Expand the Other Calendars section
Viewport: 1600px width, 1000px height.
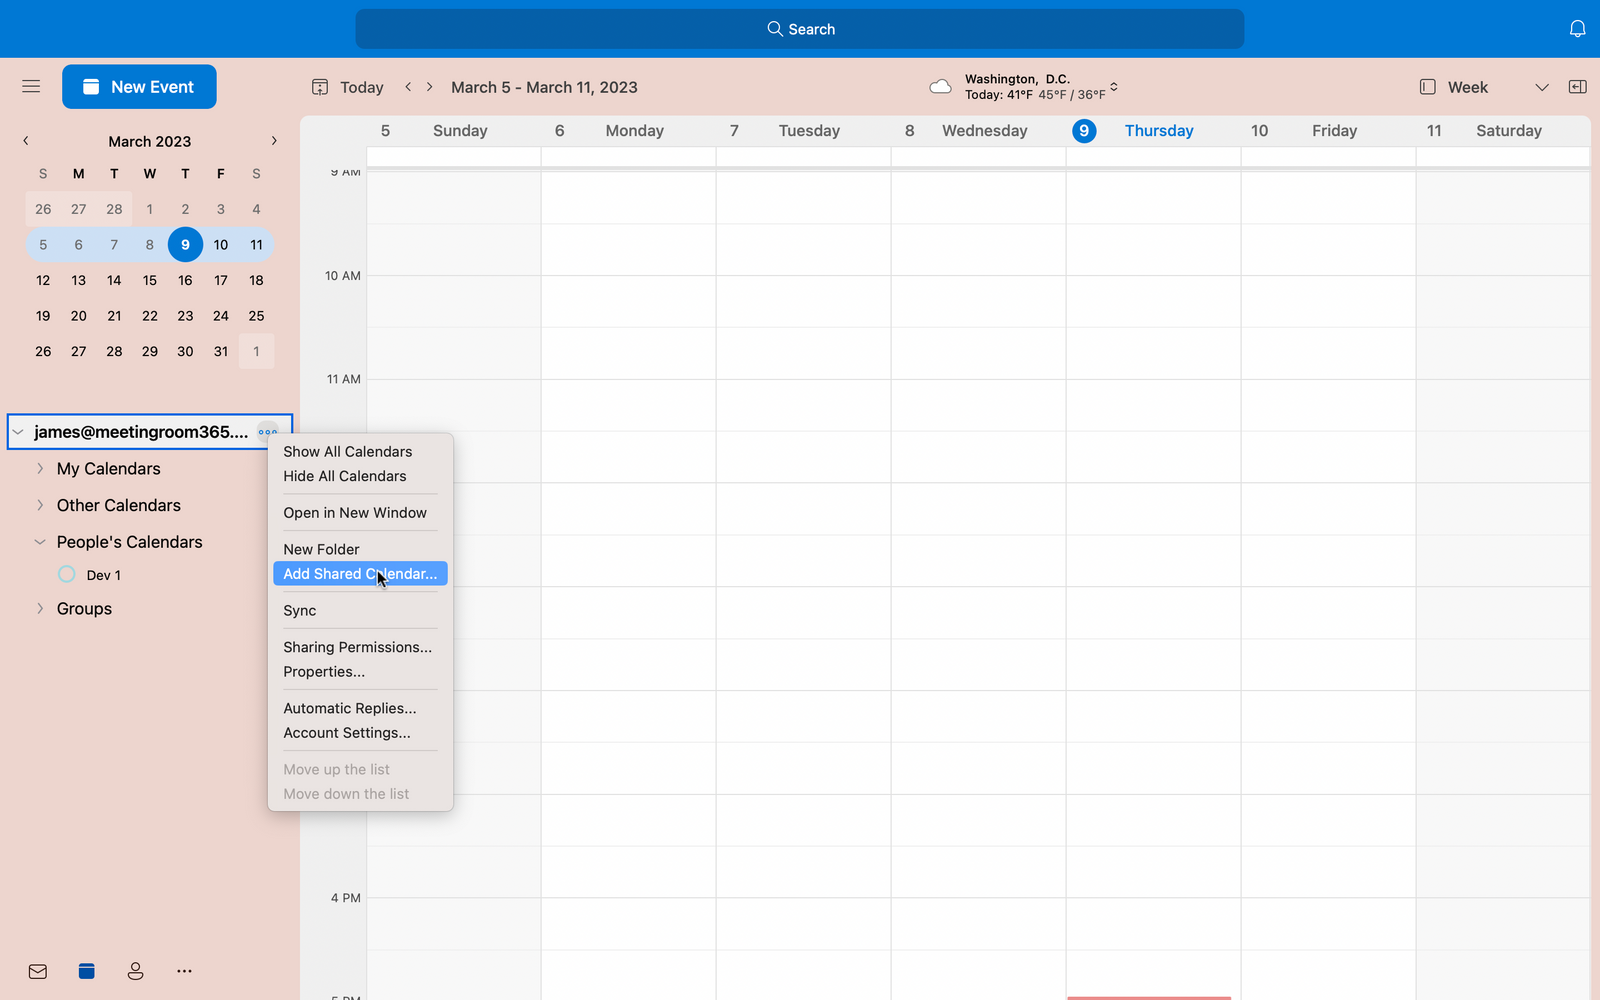[x=39, y=505]
